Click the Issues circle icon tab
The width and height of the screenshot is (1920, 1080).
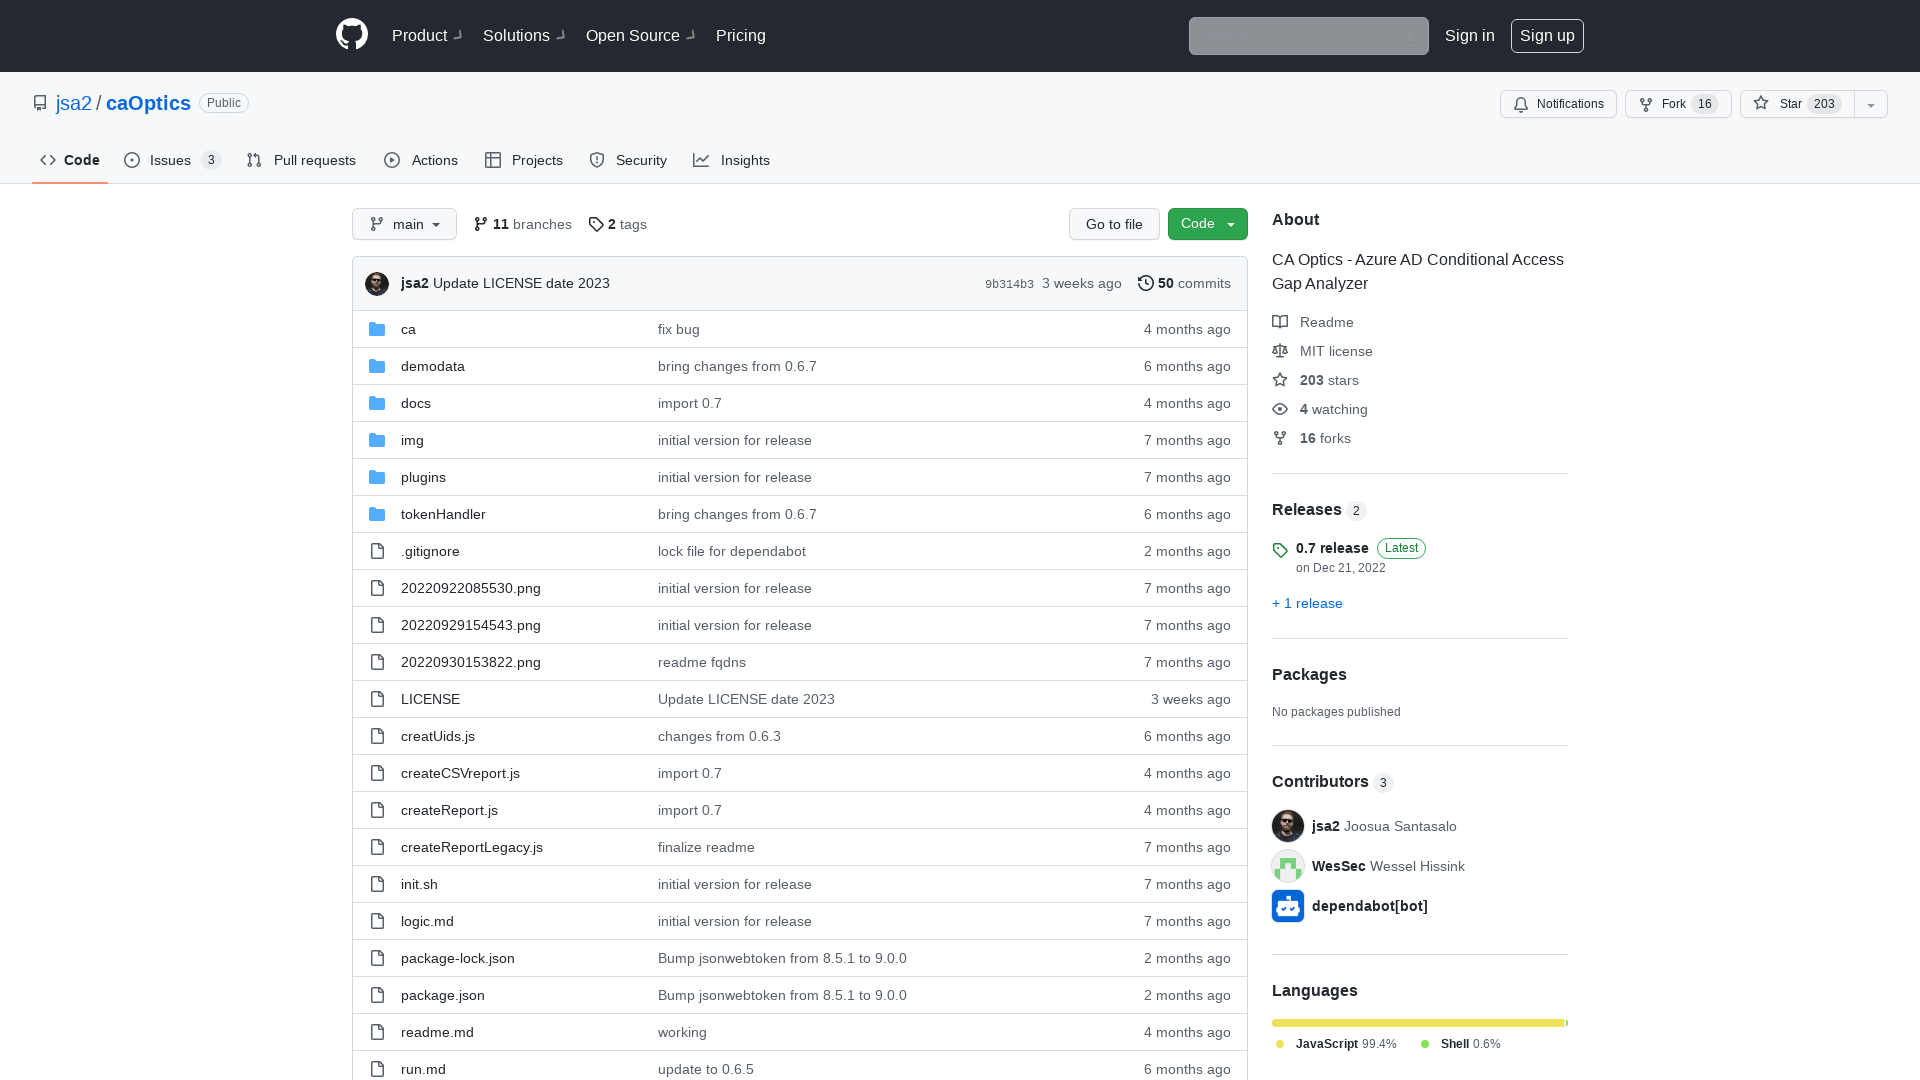click(x=132, y=160)
